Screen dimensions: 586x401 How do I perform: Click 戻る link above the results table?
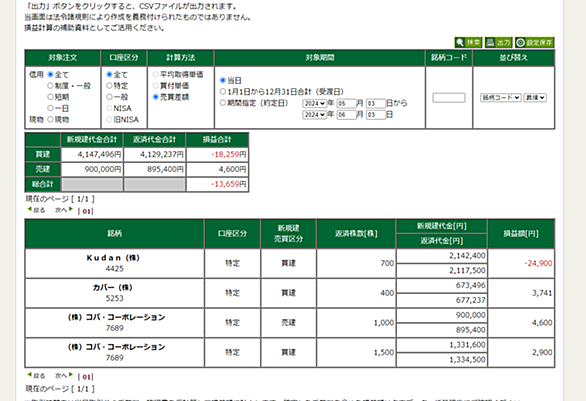(x=37, y=210)
